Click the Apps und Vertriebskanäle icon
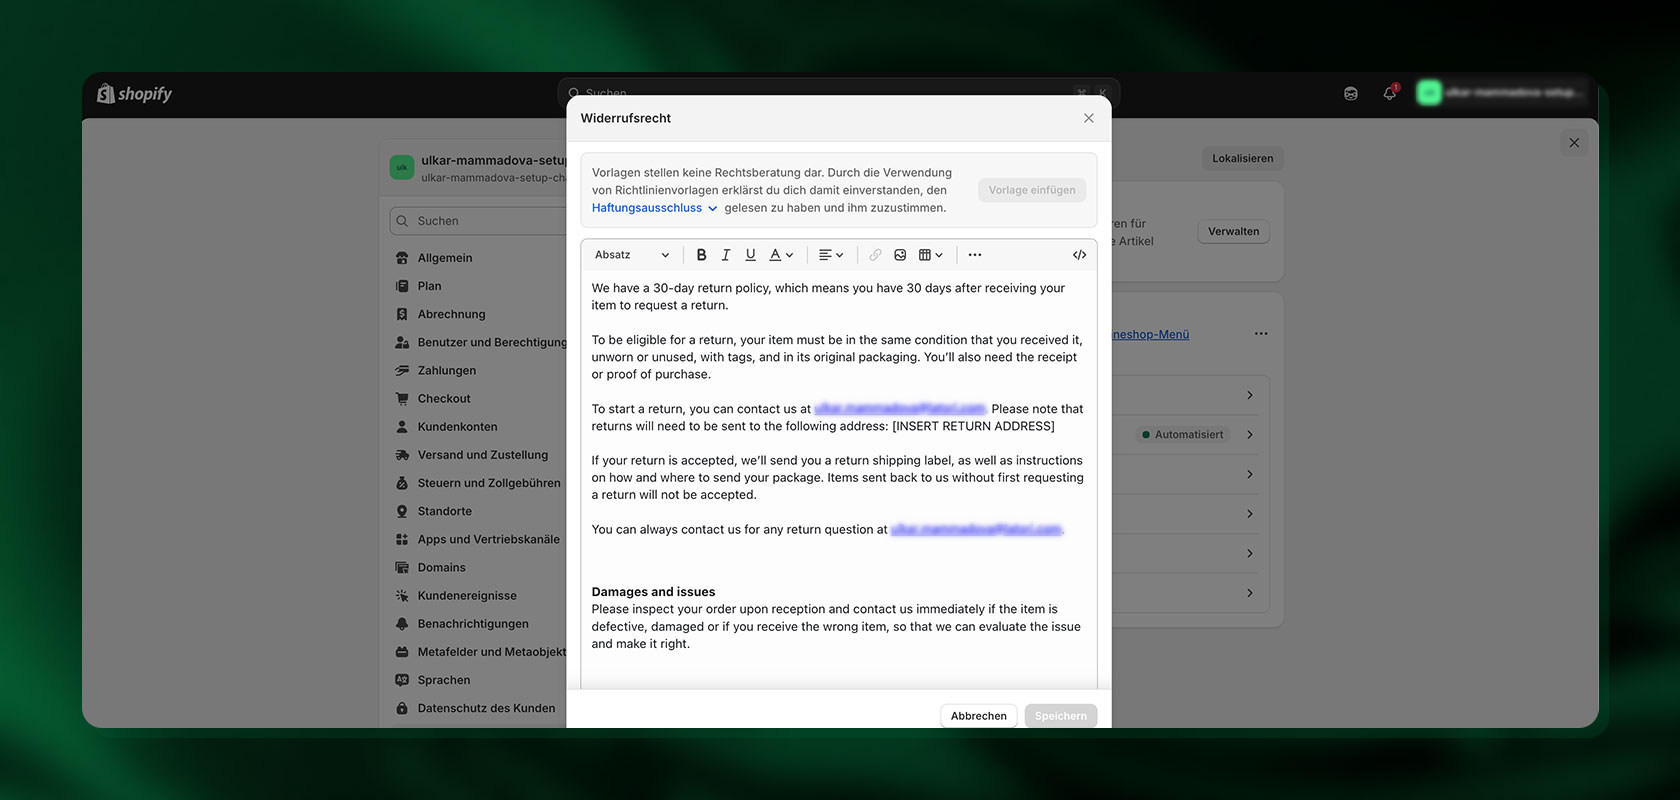The image size is (1680, 800). [x=402, y=539]
